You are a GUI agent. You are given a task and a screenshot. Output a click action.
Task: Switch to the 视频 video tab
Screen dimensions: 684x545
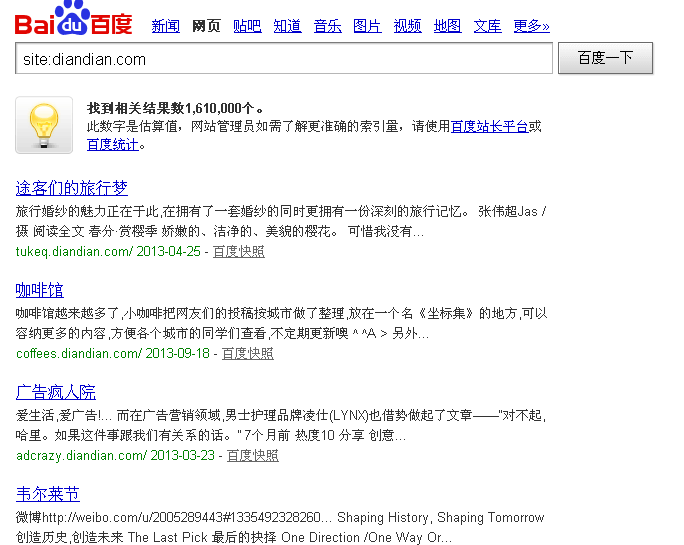pos(407,26)
